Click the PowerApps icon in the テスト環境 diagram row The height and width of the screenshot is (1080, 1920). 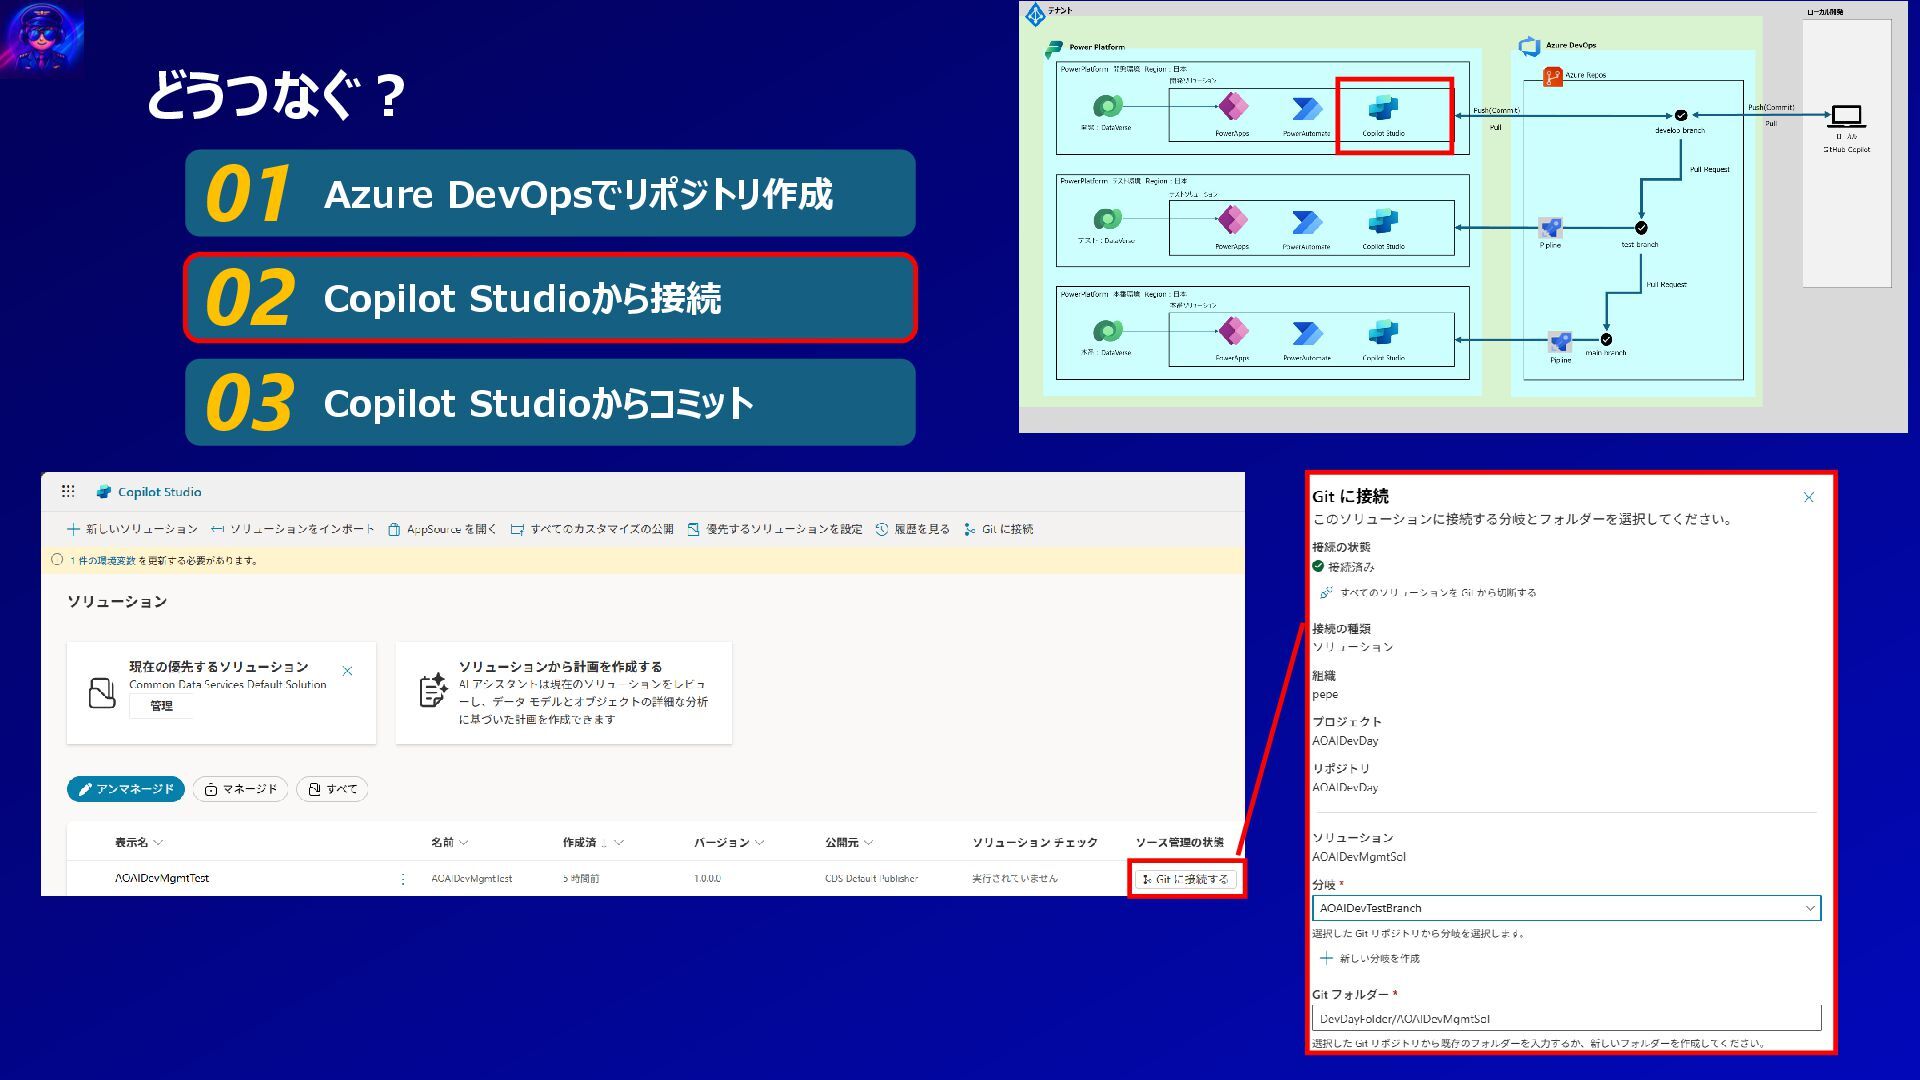[x=1232, y=219]
